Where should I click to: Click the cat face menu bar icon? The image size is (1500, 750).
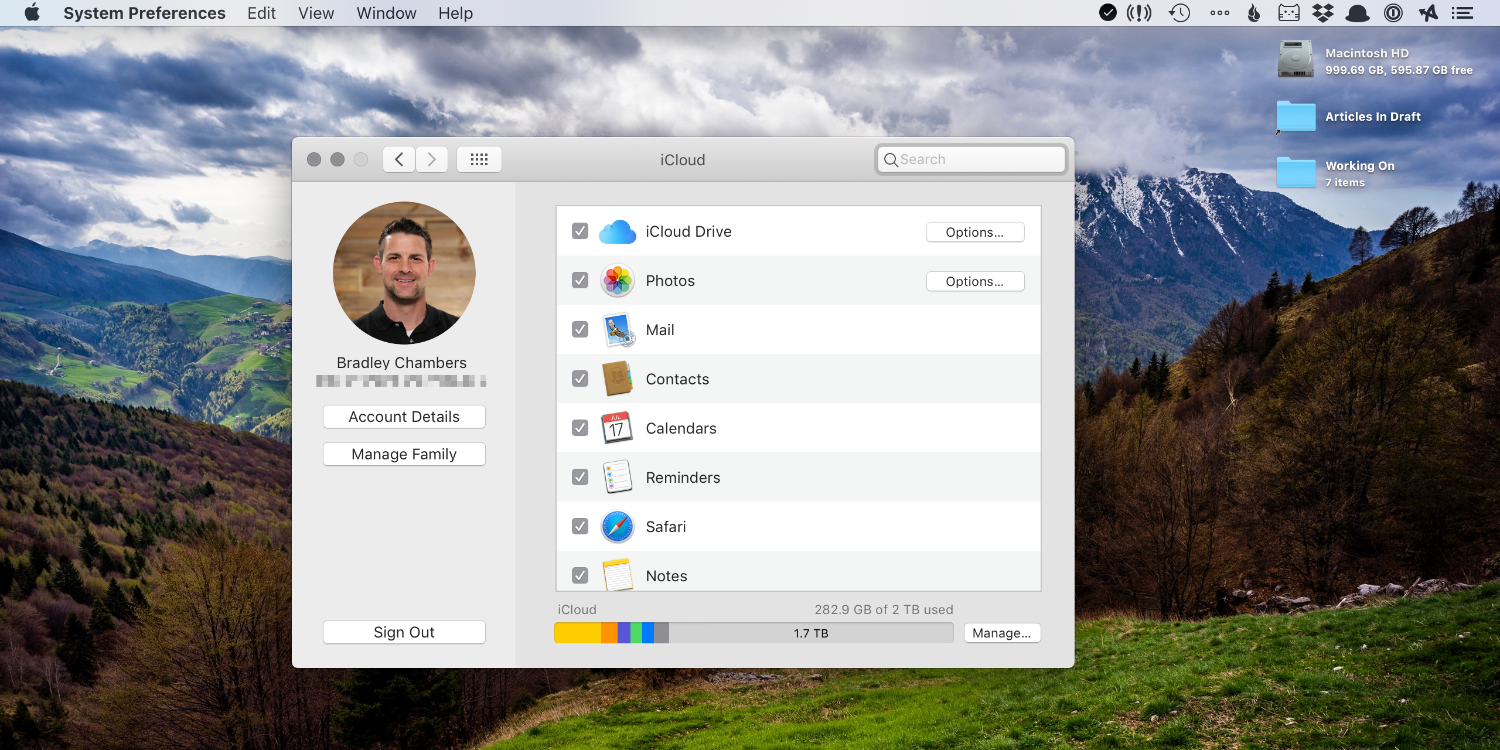point(1288,13)
